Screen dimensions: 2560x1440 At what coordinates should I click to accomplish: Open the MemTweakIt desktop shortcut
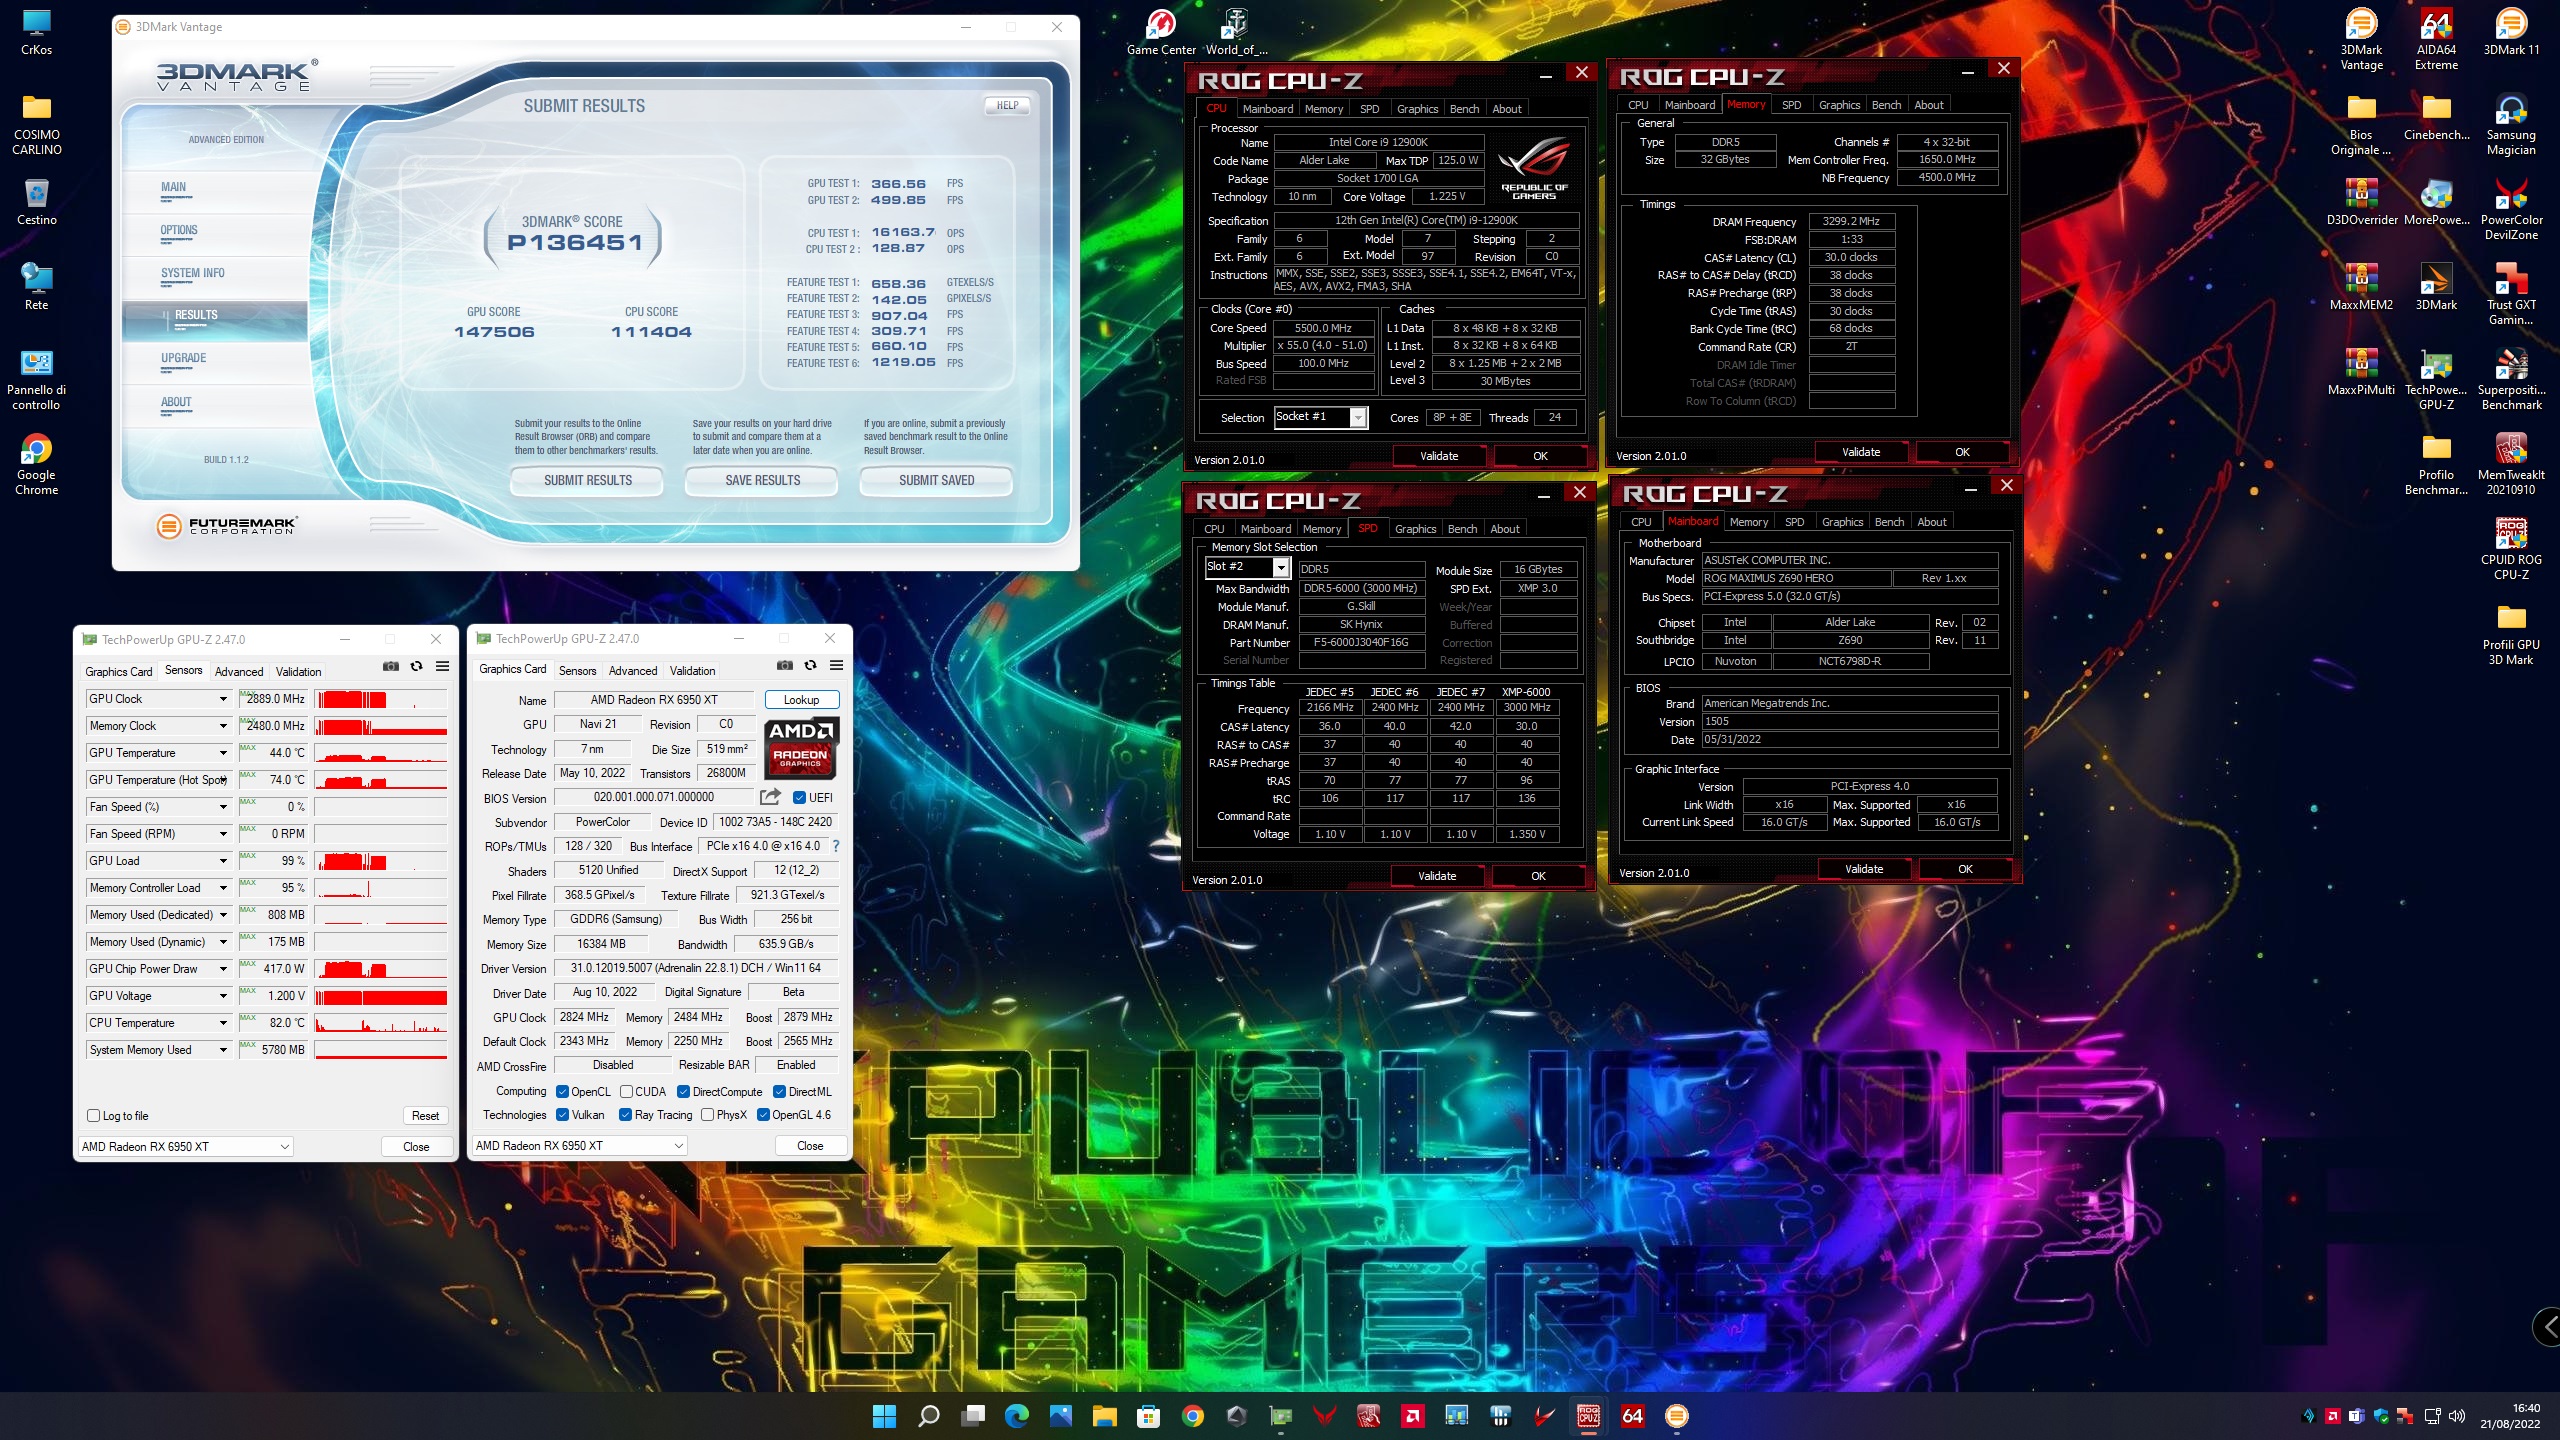pyautogui.click(x=2511, y=464)
